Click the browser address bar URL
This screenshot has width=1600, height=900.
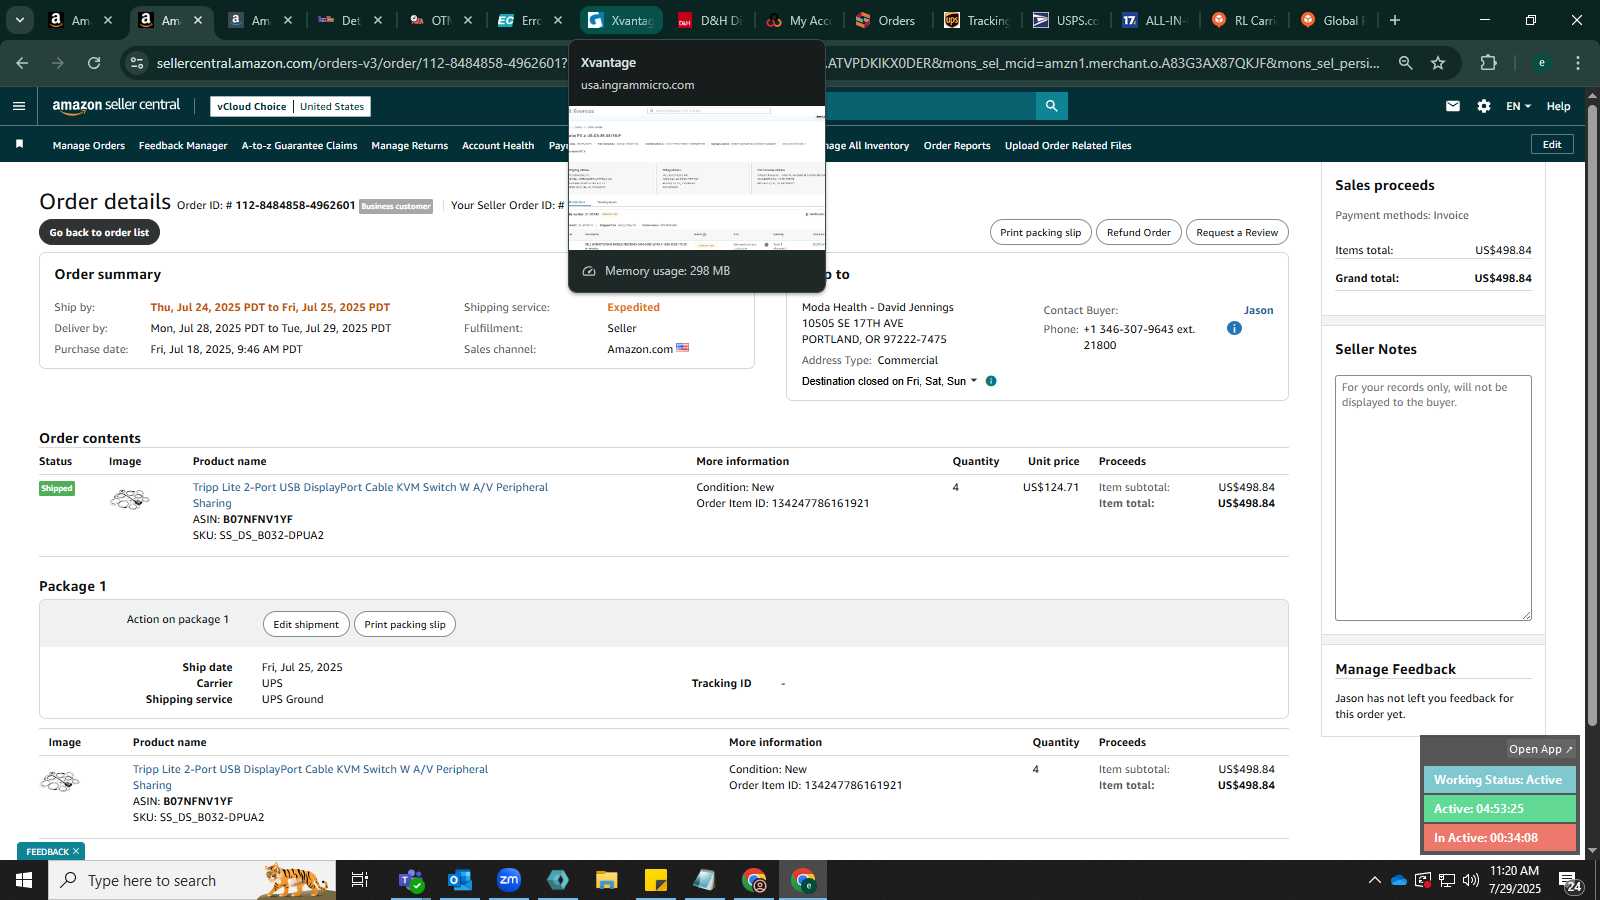pos(768,63)
